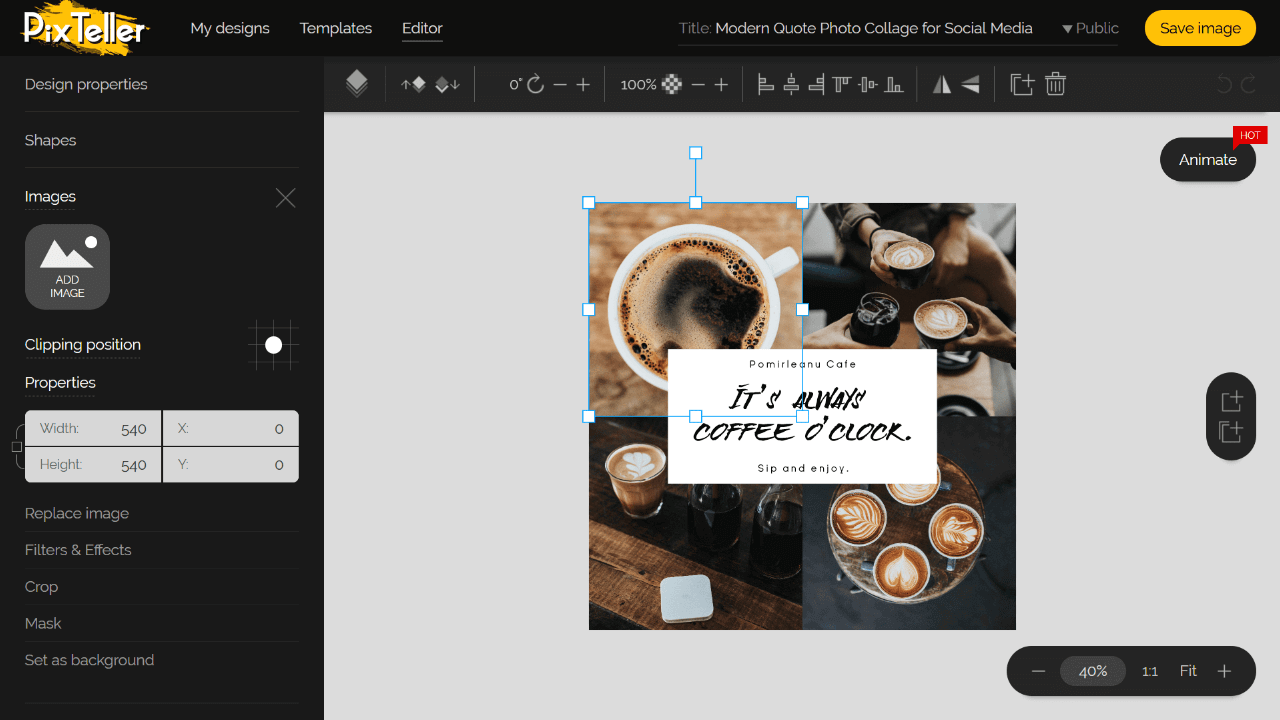Viewport: 1280px width, 720px height.
Task: Click the Properties section label
Action: 60,383
